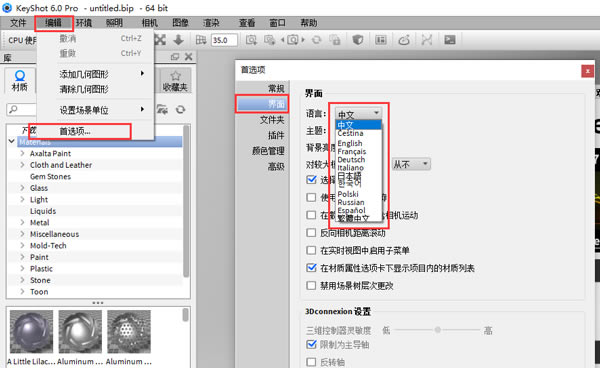The height and width of the screenshot is (368, 600).
Task: Adjust the 三维控制器灵敏度 slider handle
Action: coord(438,330)
